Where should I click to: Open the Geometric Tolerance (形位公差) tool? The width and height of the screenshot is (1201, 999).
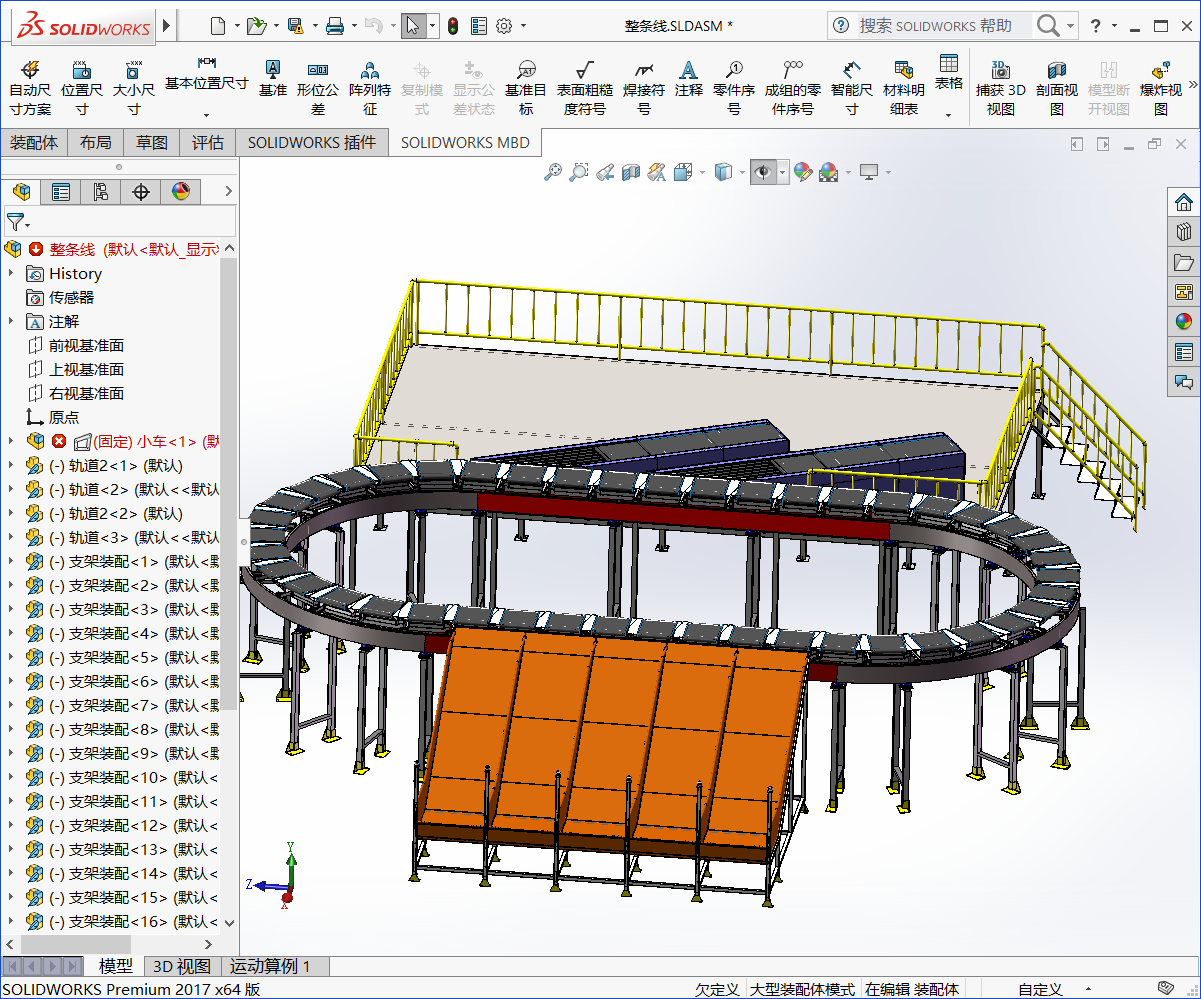pyautogui.click(x=318, y=87)
